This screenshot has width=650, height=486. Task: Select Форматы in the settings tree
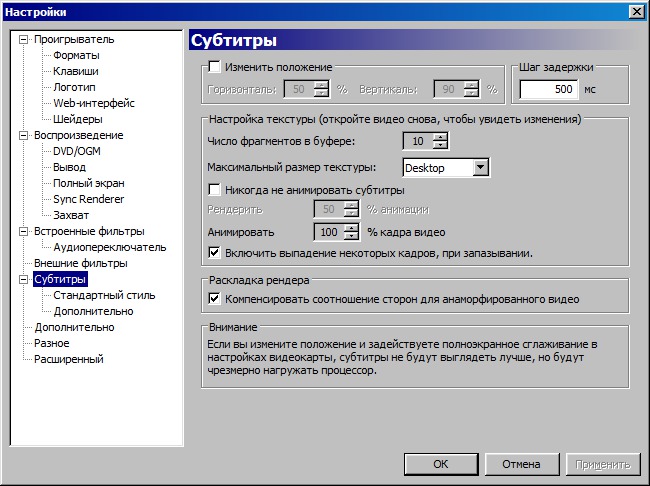pos(76,56)
